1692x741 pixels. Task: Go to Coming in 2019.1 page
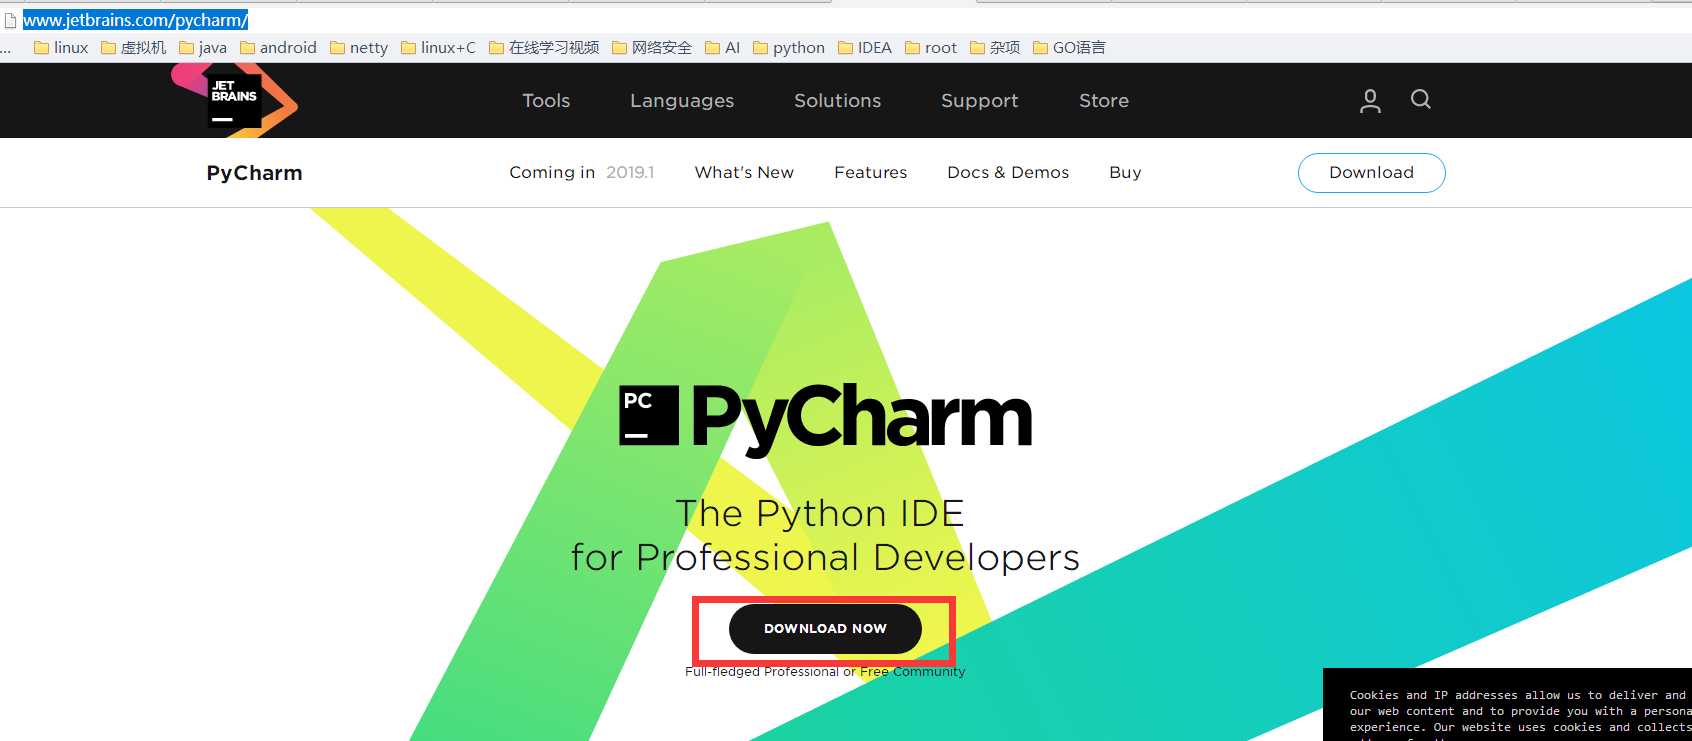[582, 172]
